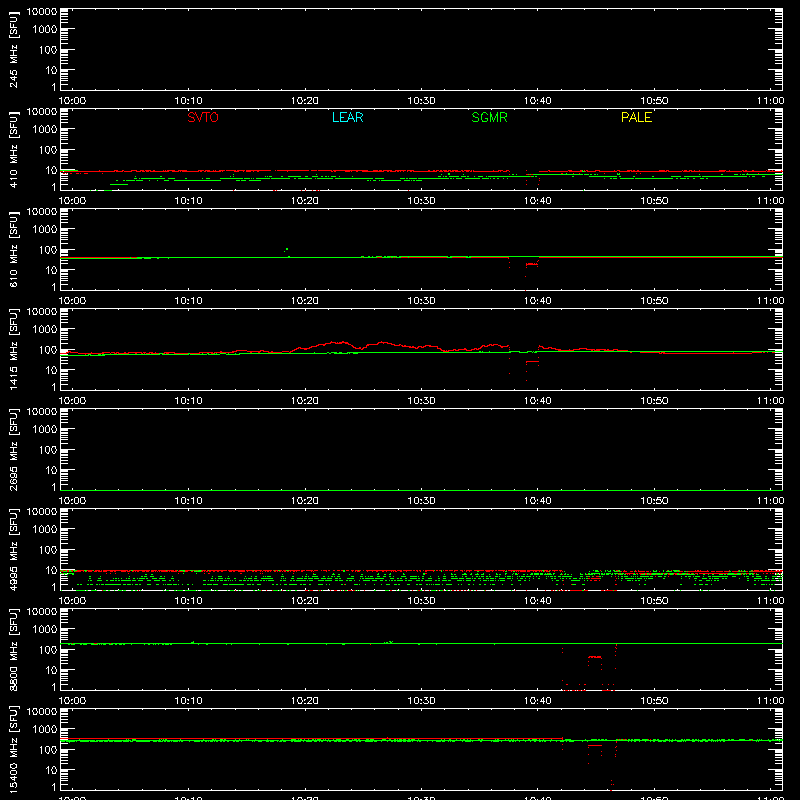The height and width of the screenshot is (800, 800).
Task: Click the green SGMR legend label
Action: click(489, 117)
